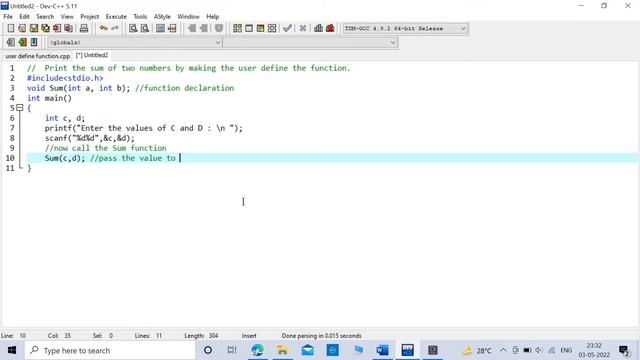Click the Windows Start button
Screen dimensions: 640x360
click(12, 350)
